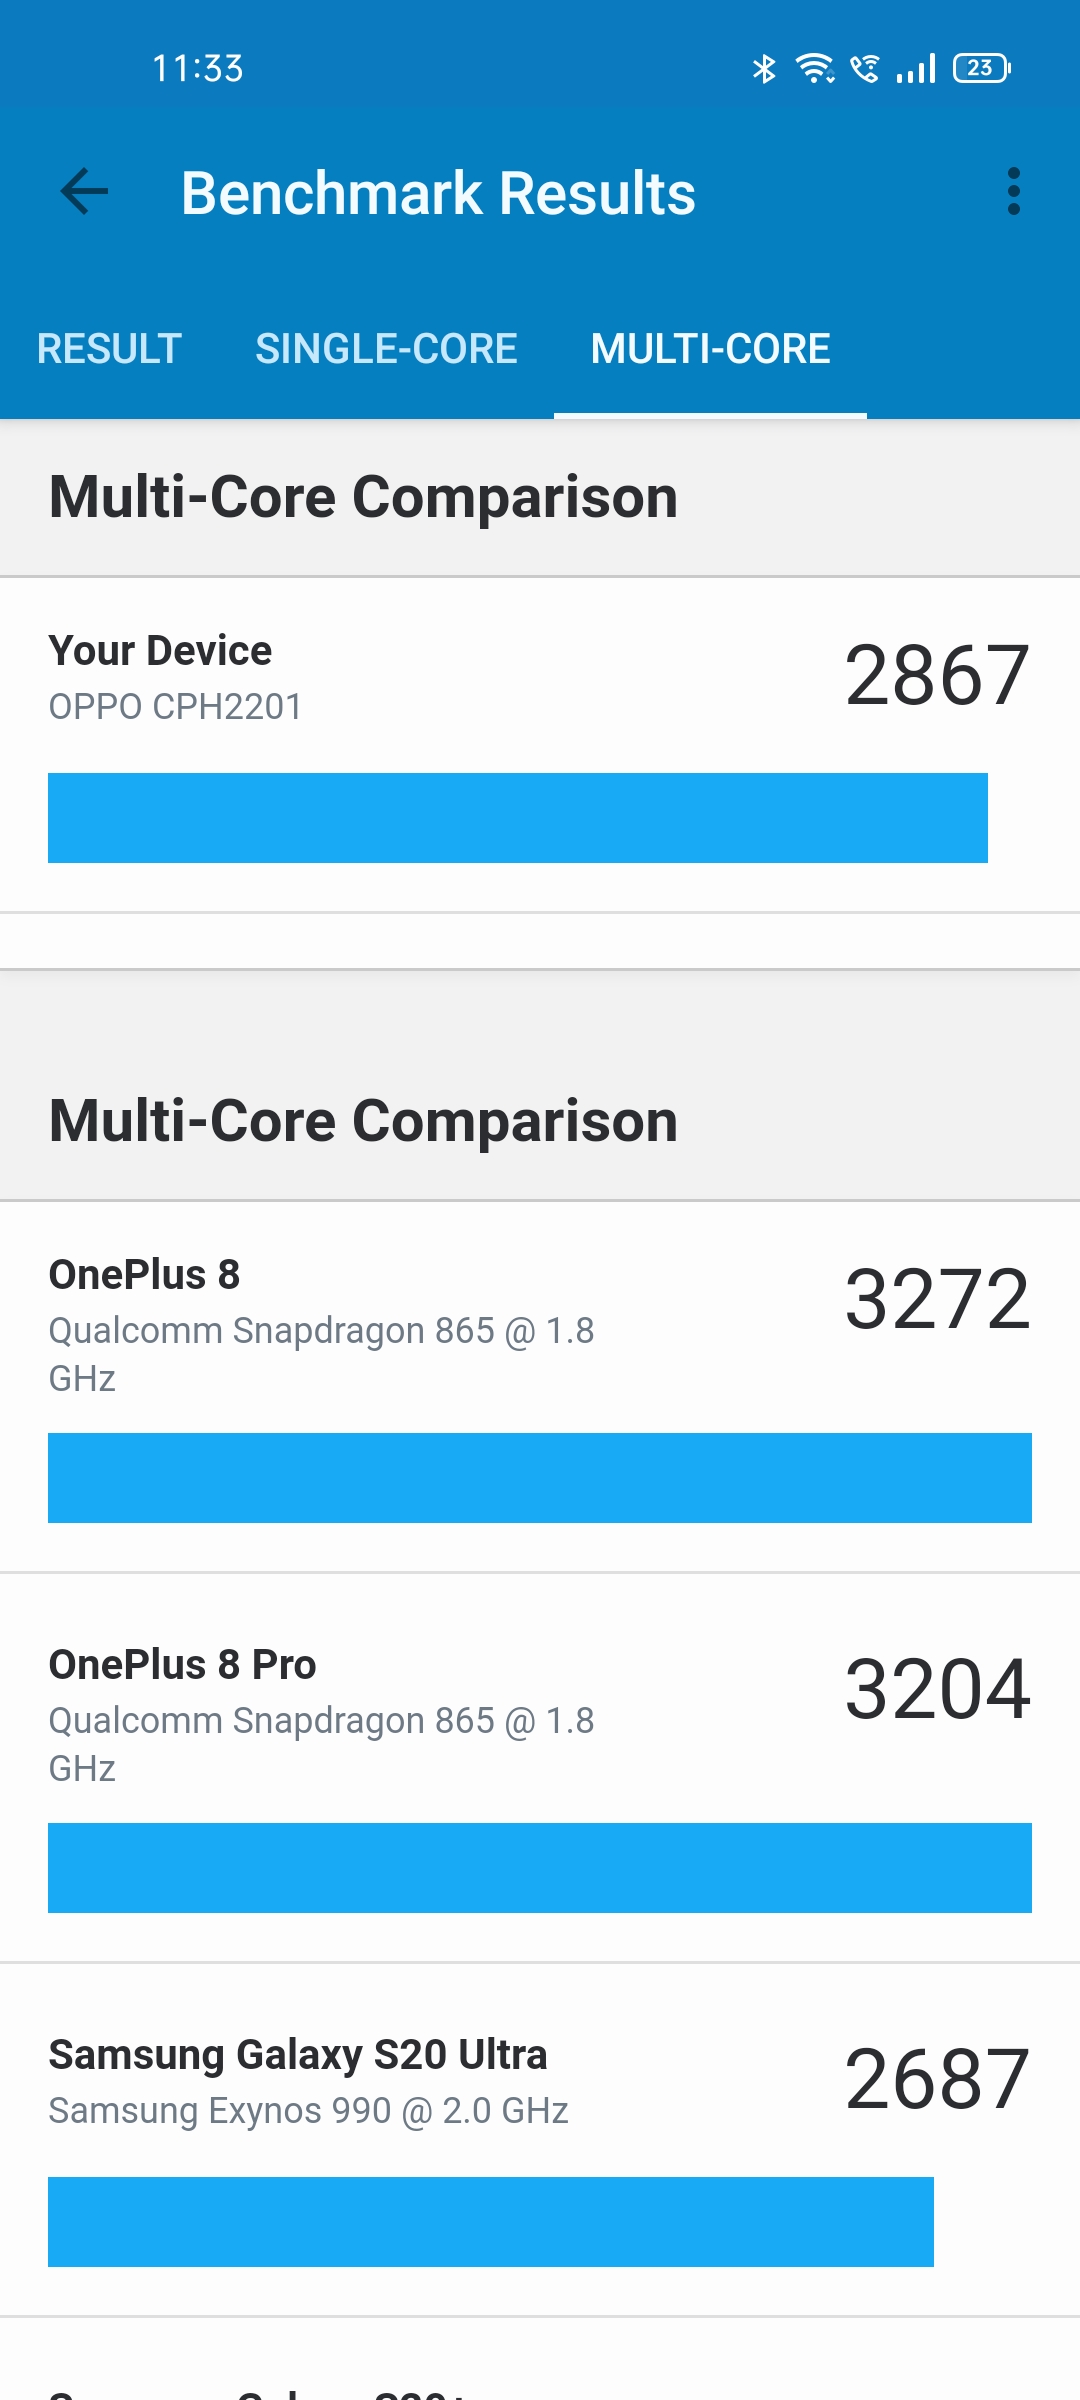Screen dimensions: 1080x2400
Task: Switch to the SINGLE-CORE tab
Action: coord(386,349)
